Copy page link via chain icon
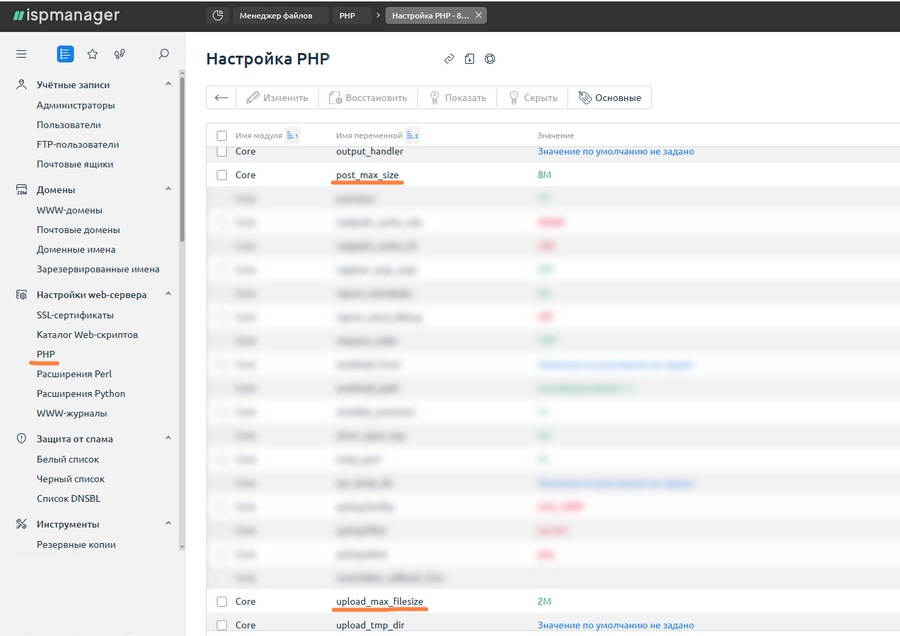The width and height of the screenshot is (900, 636). click(449, 59)
